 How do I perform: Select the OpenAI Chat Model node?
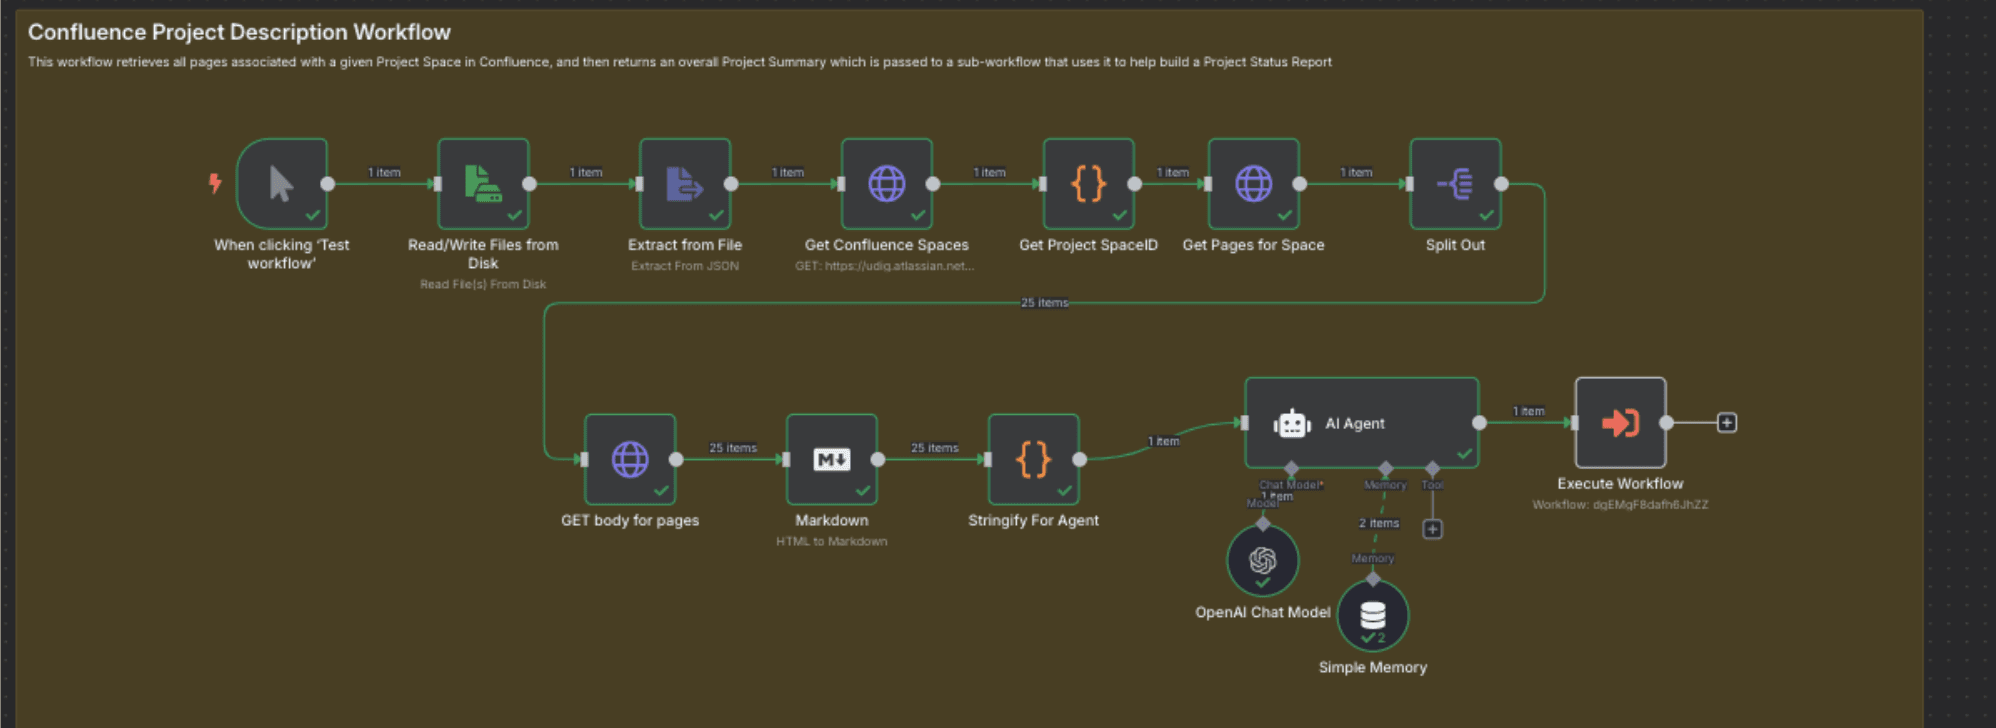point(1263,560)
